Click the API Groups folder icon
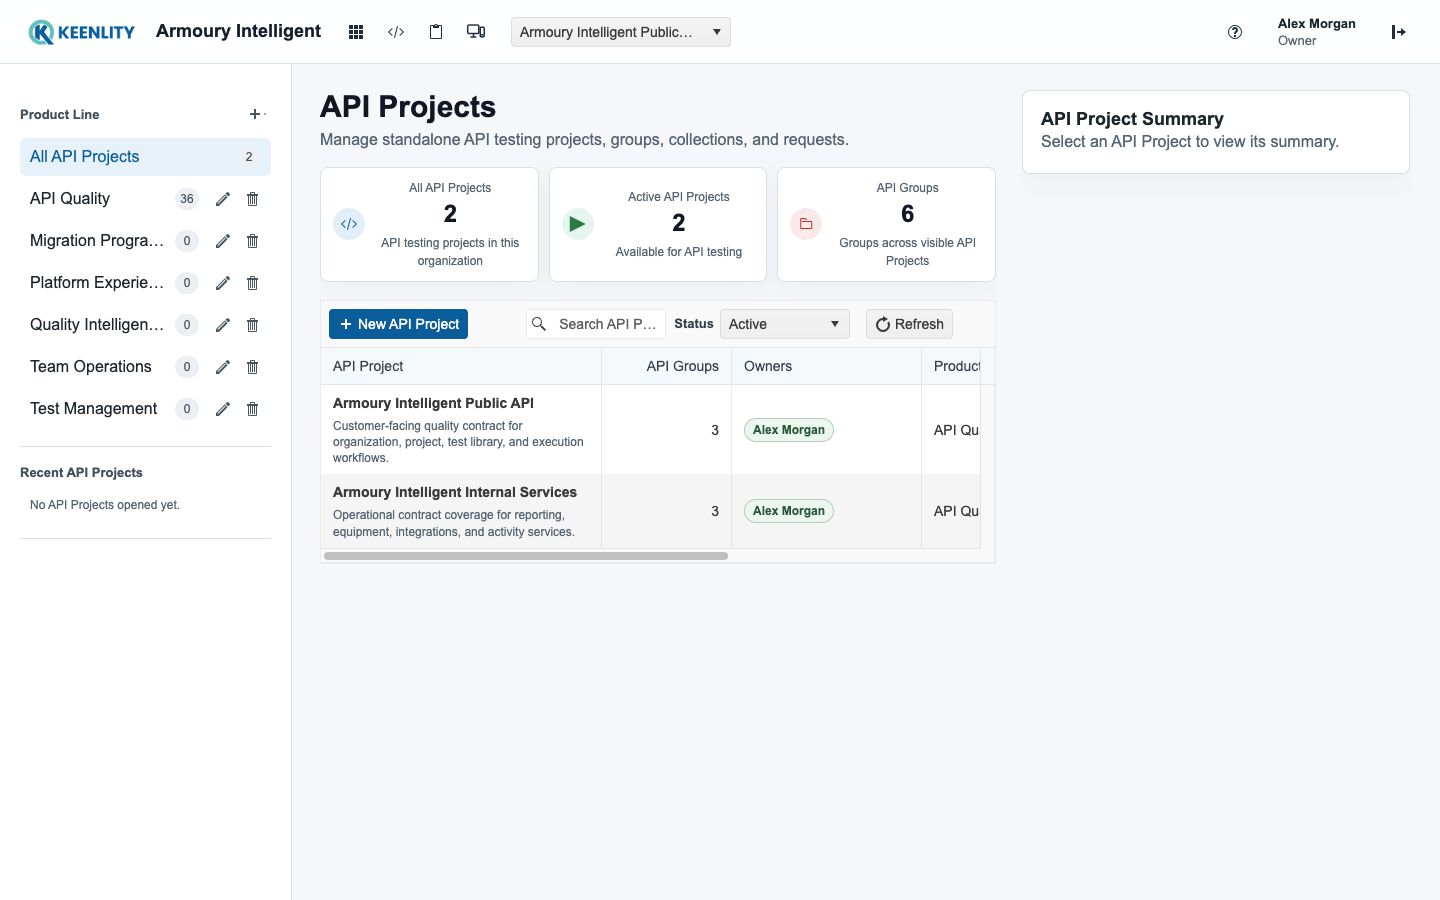1440x900 pixels. [x=806, y=224]
